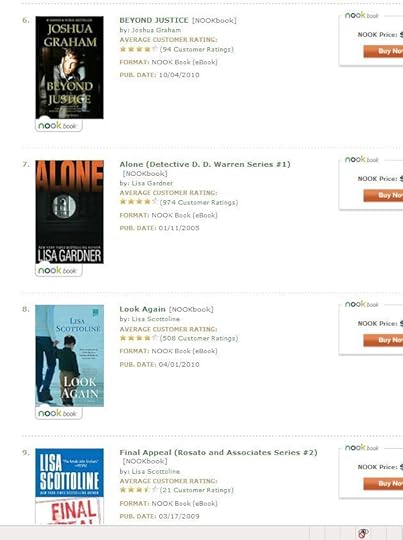Open the Final Appeal book cover image

coord(70,486)
